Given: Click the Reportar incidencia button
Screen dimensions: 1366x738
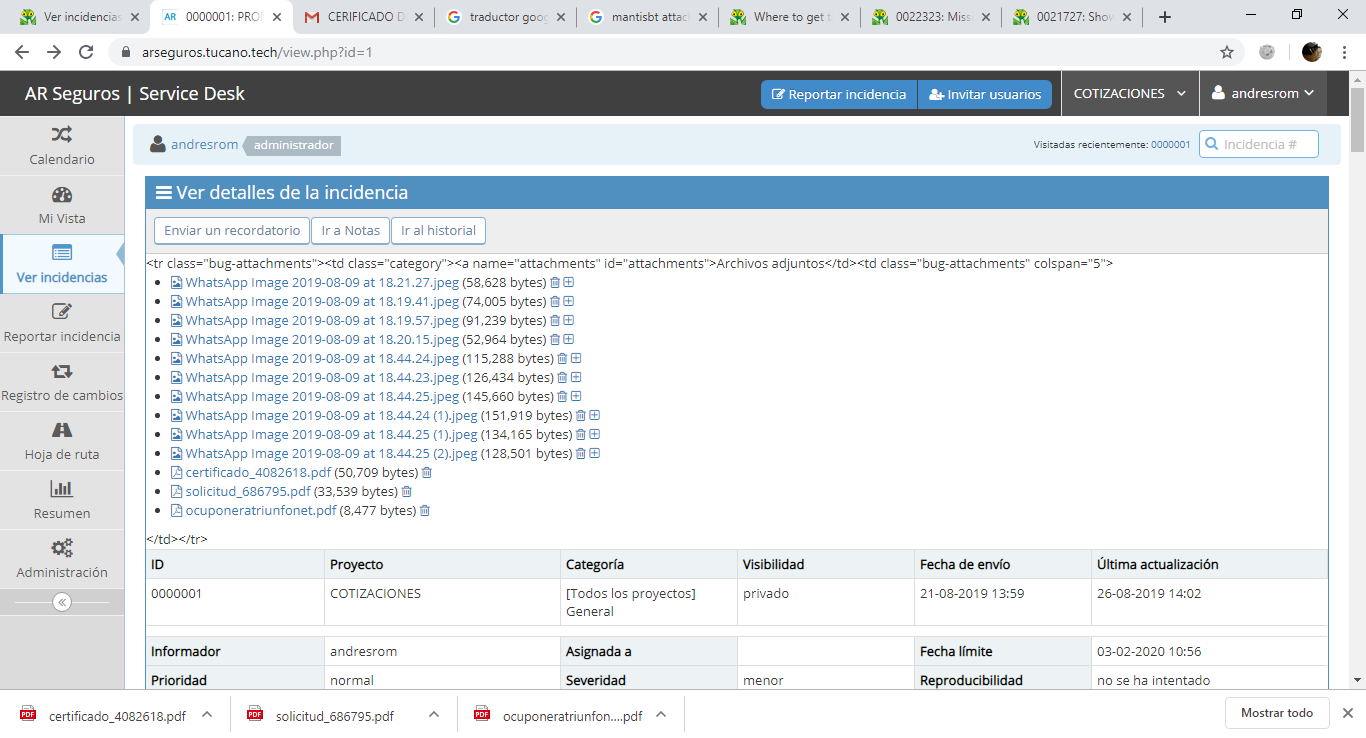Looking at the screenshot, I should tap(839, 94).
